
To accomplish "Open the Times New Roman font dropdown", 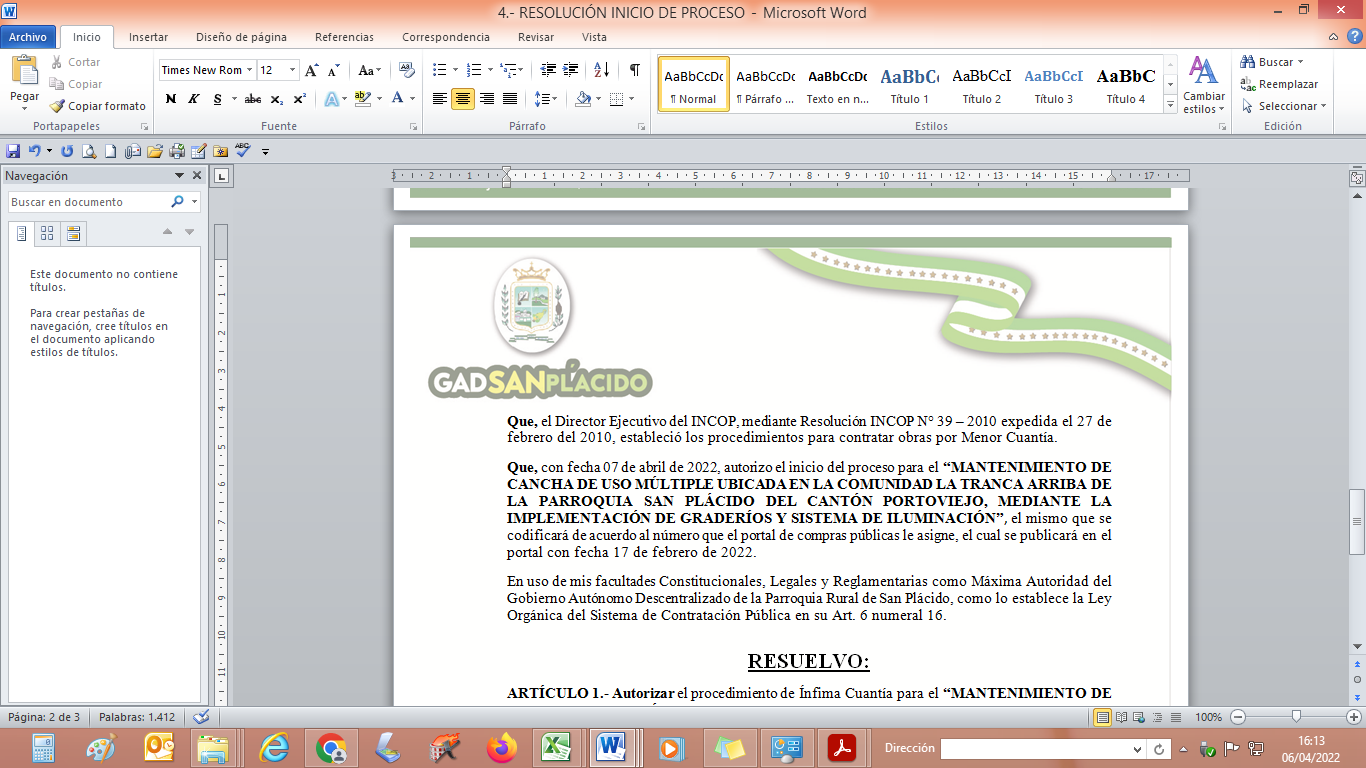I will (x=206, y=70).
